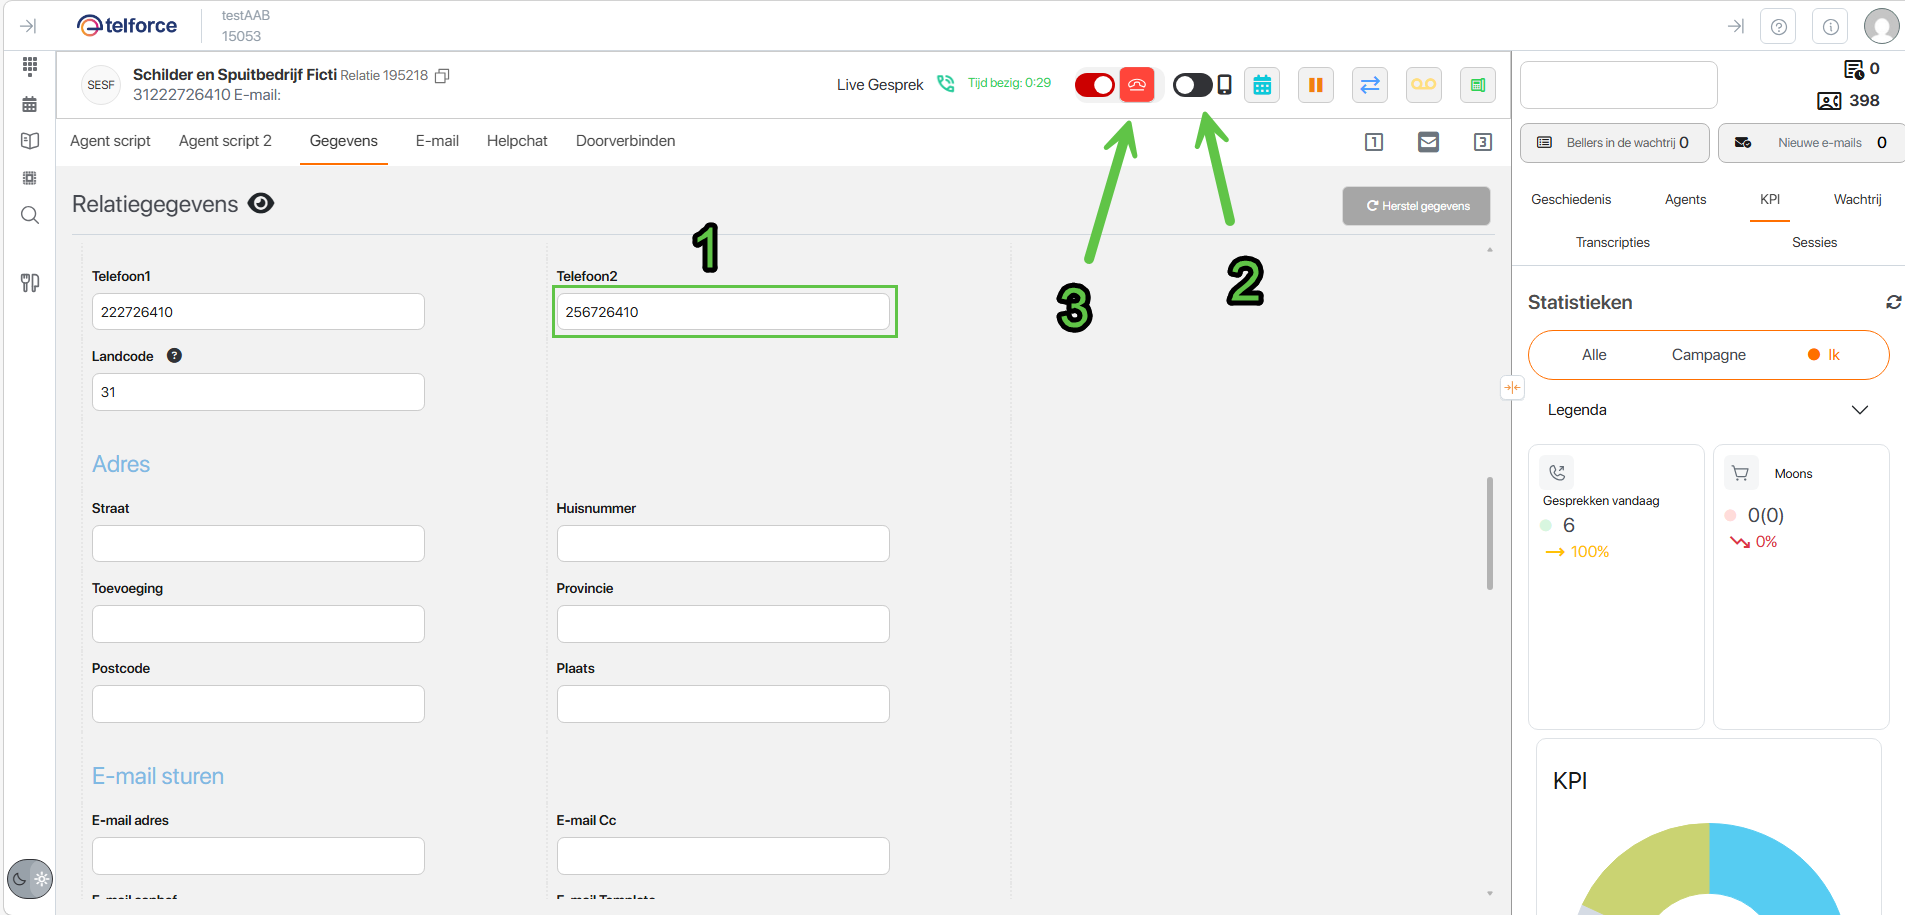Screen dimensions: 1905x915
Task: Toggle the dark mobile phone switch
Action: pyautogui.click(x=1193, y=85)
